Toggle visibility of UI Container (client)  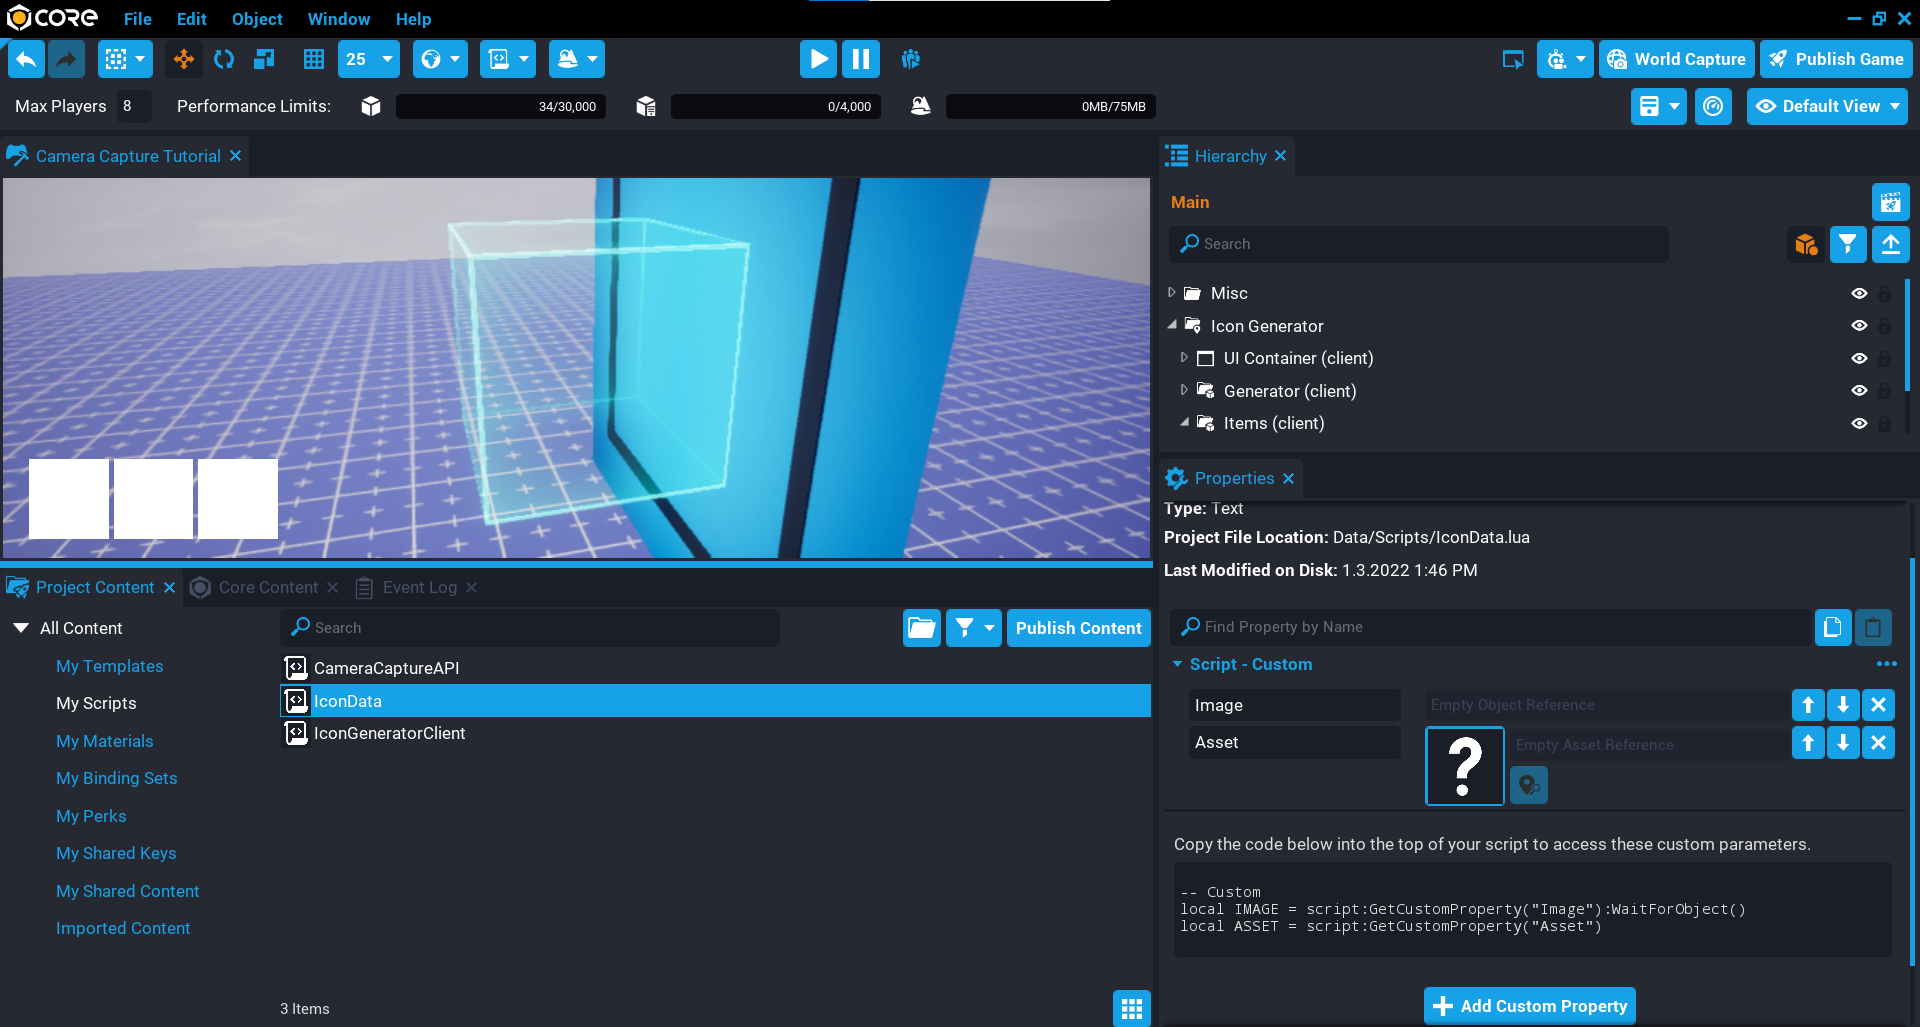[x=1859, y=358]
